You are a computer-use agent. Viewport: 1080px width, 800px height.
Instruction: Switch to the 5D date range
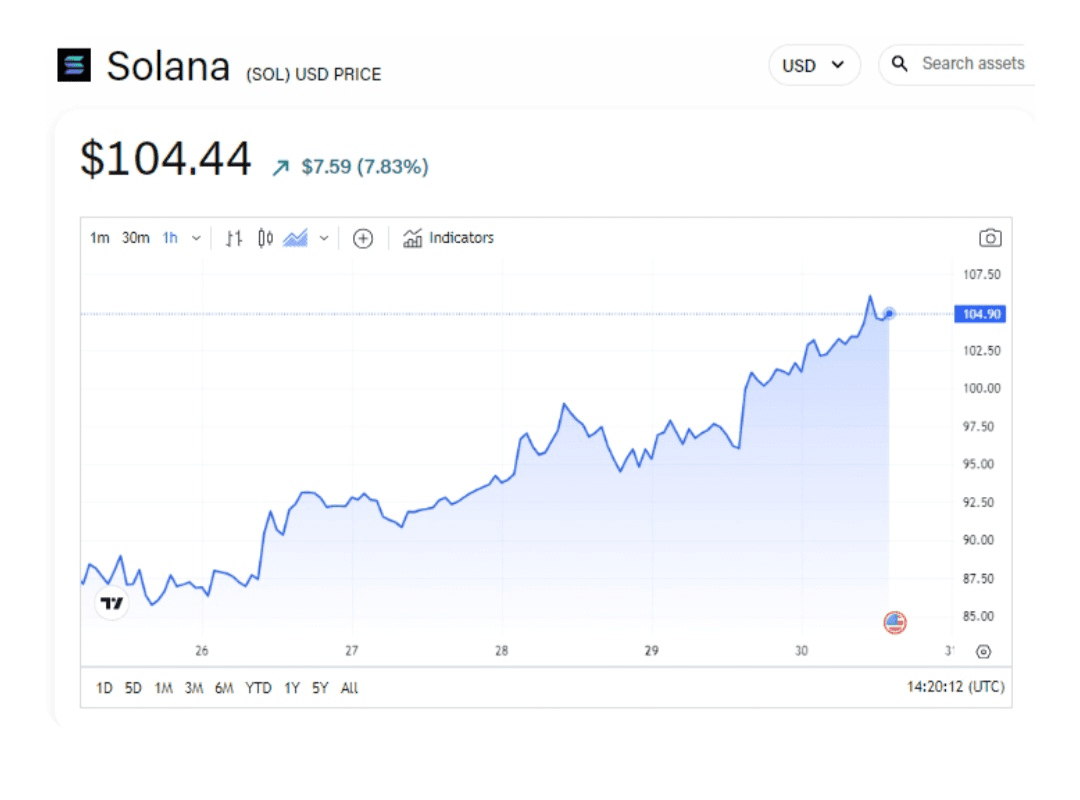tap(133, 688)
